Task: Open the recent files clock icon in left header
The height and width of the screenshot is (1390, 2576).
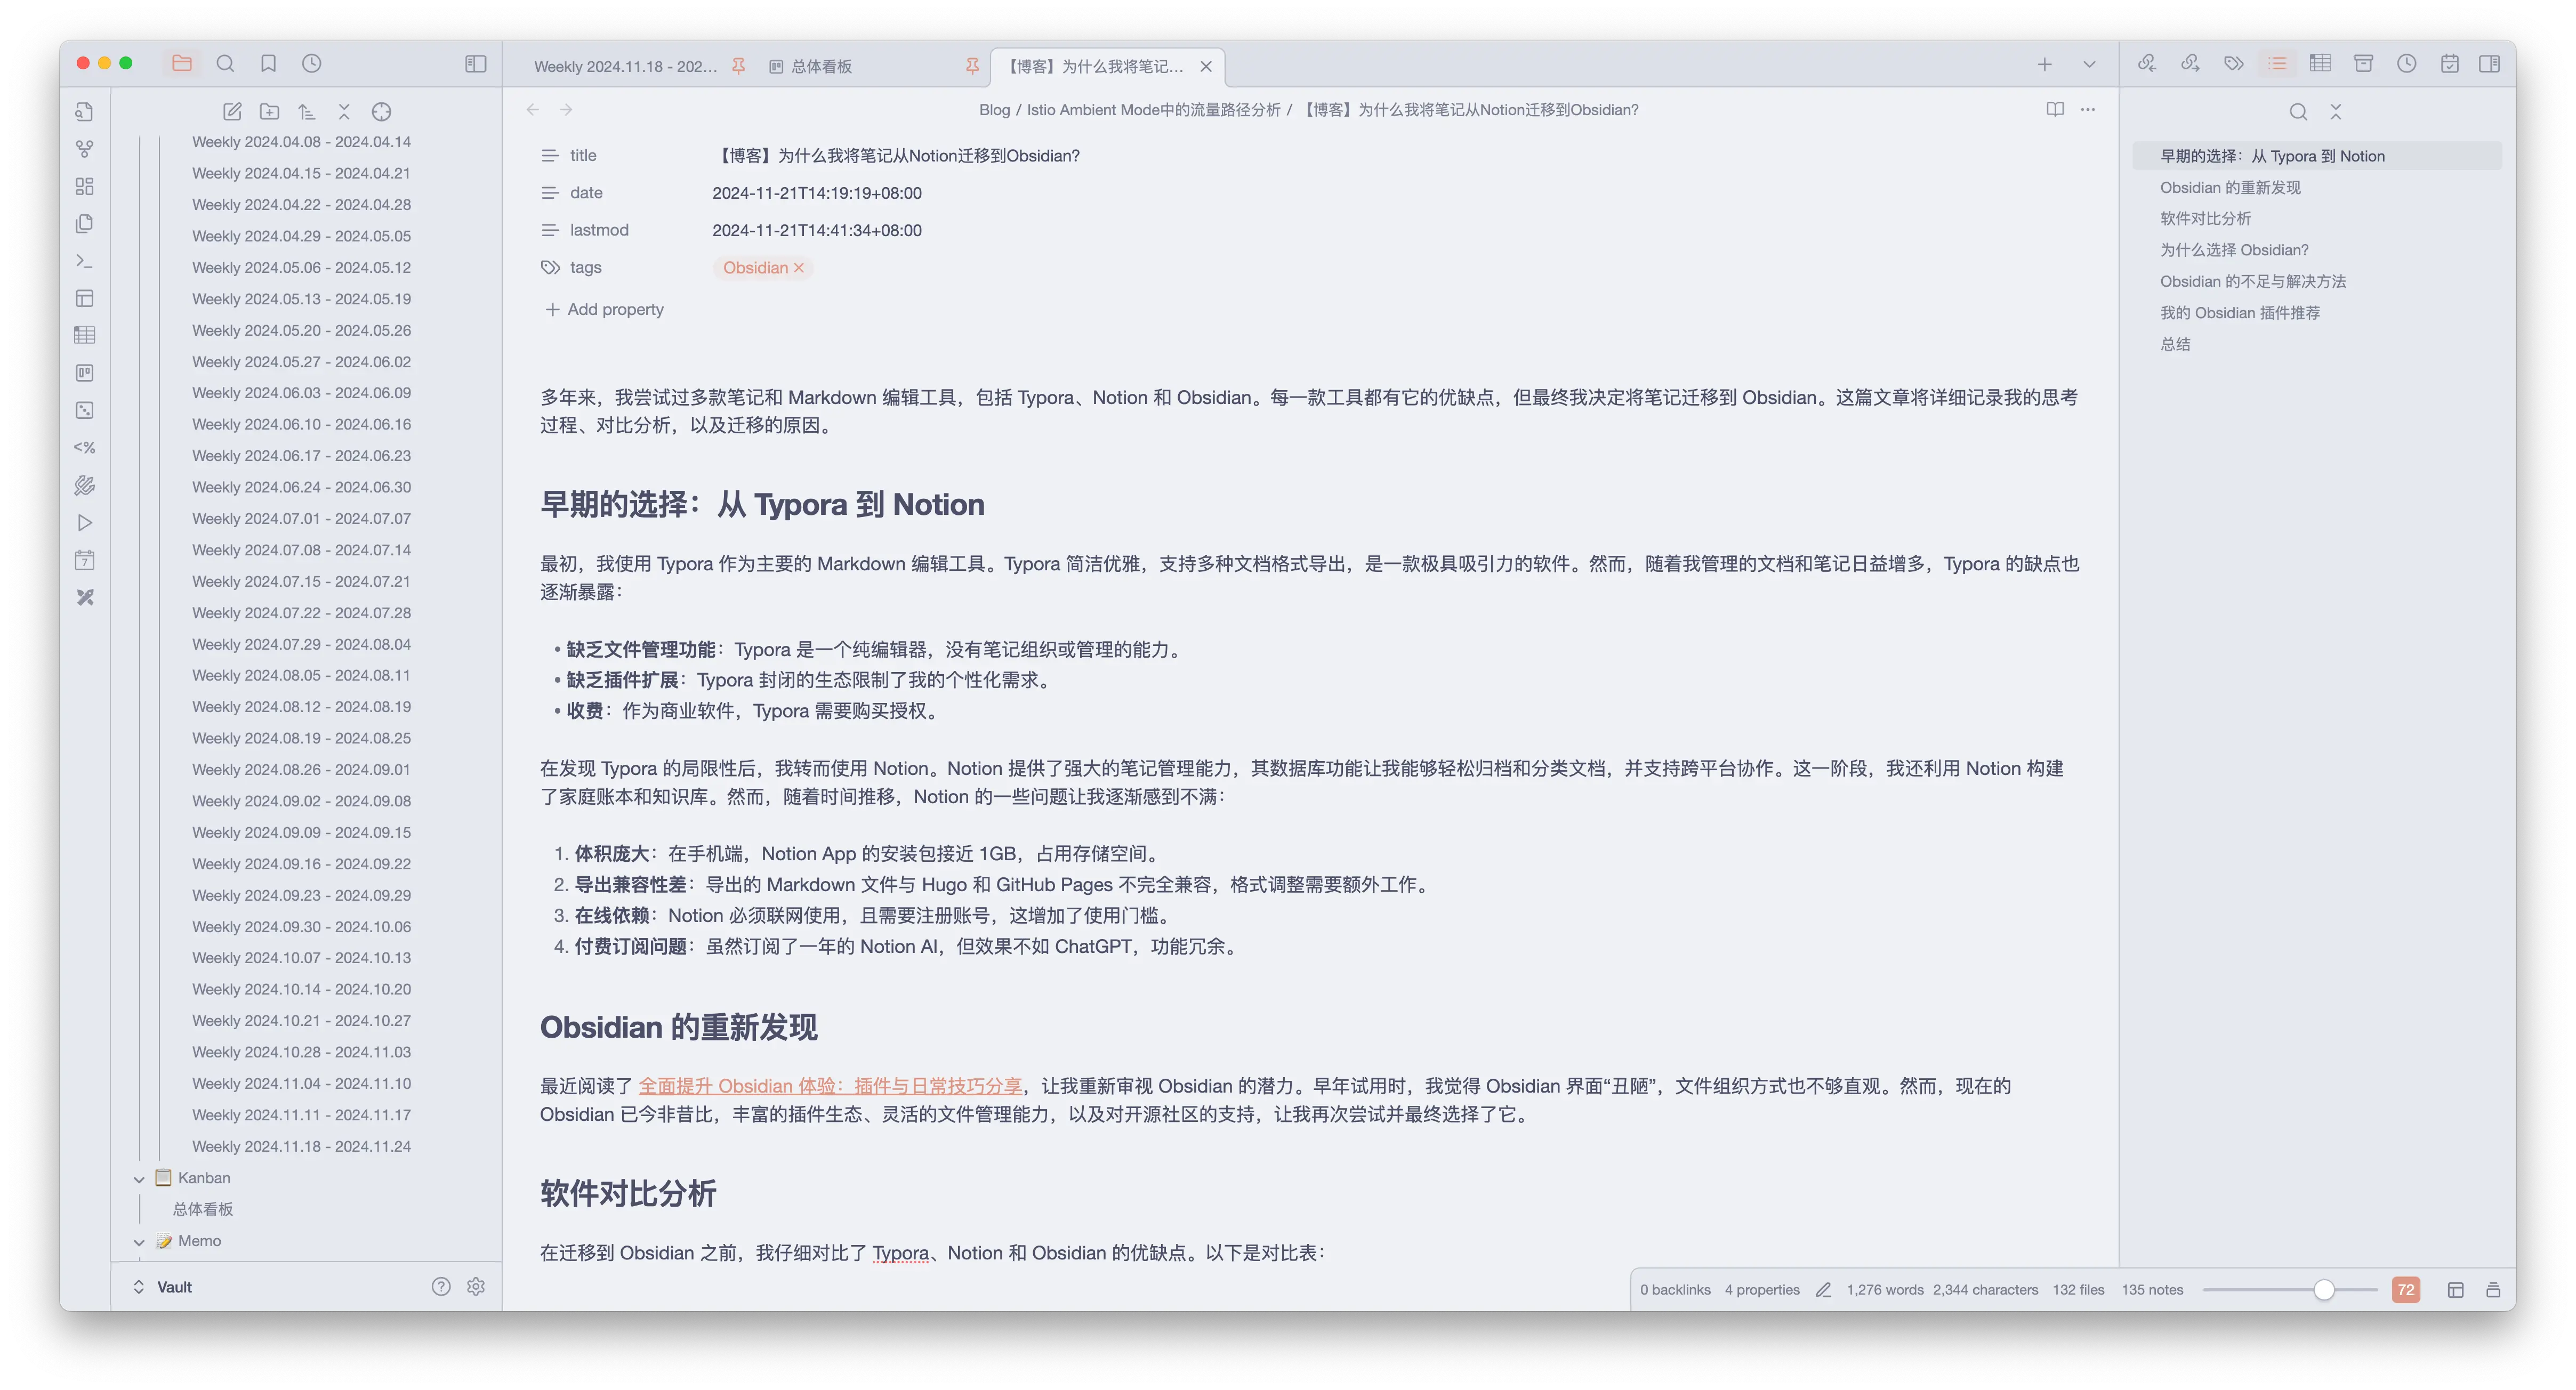Action: coord(312,64)
